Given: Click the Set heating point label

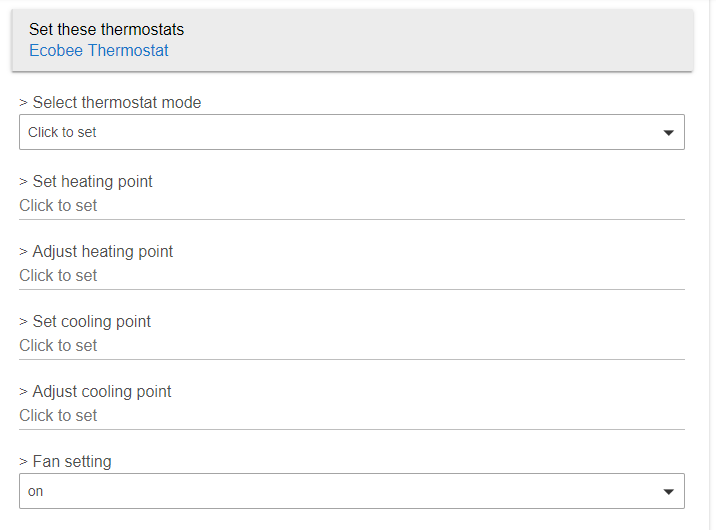Looking at the screenshot, I should pos(86,181).
